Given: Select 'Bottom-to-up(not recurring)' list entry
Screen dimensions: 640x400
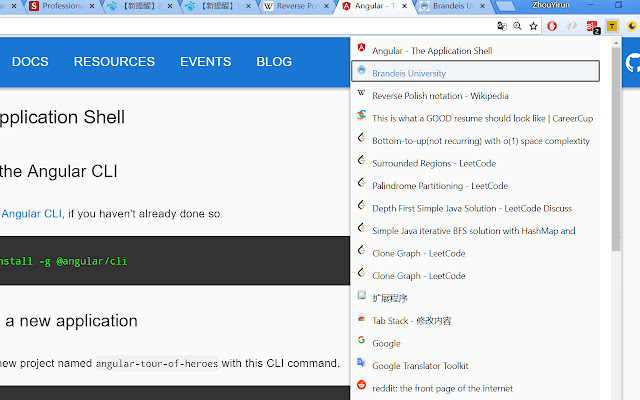Looking at the screenshot, I should click(x=476, y=140).
